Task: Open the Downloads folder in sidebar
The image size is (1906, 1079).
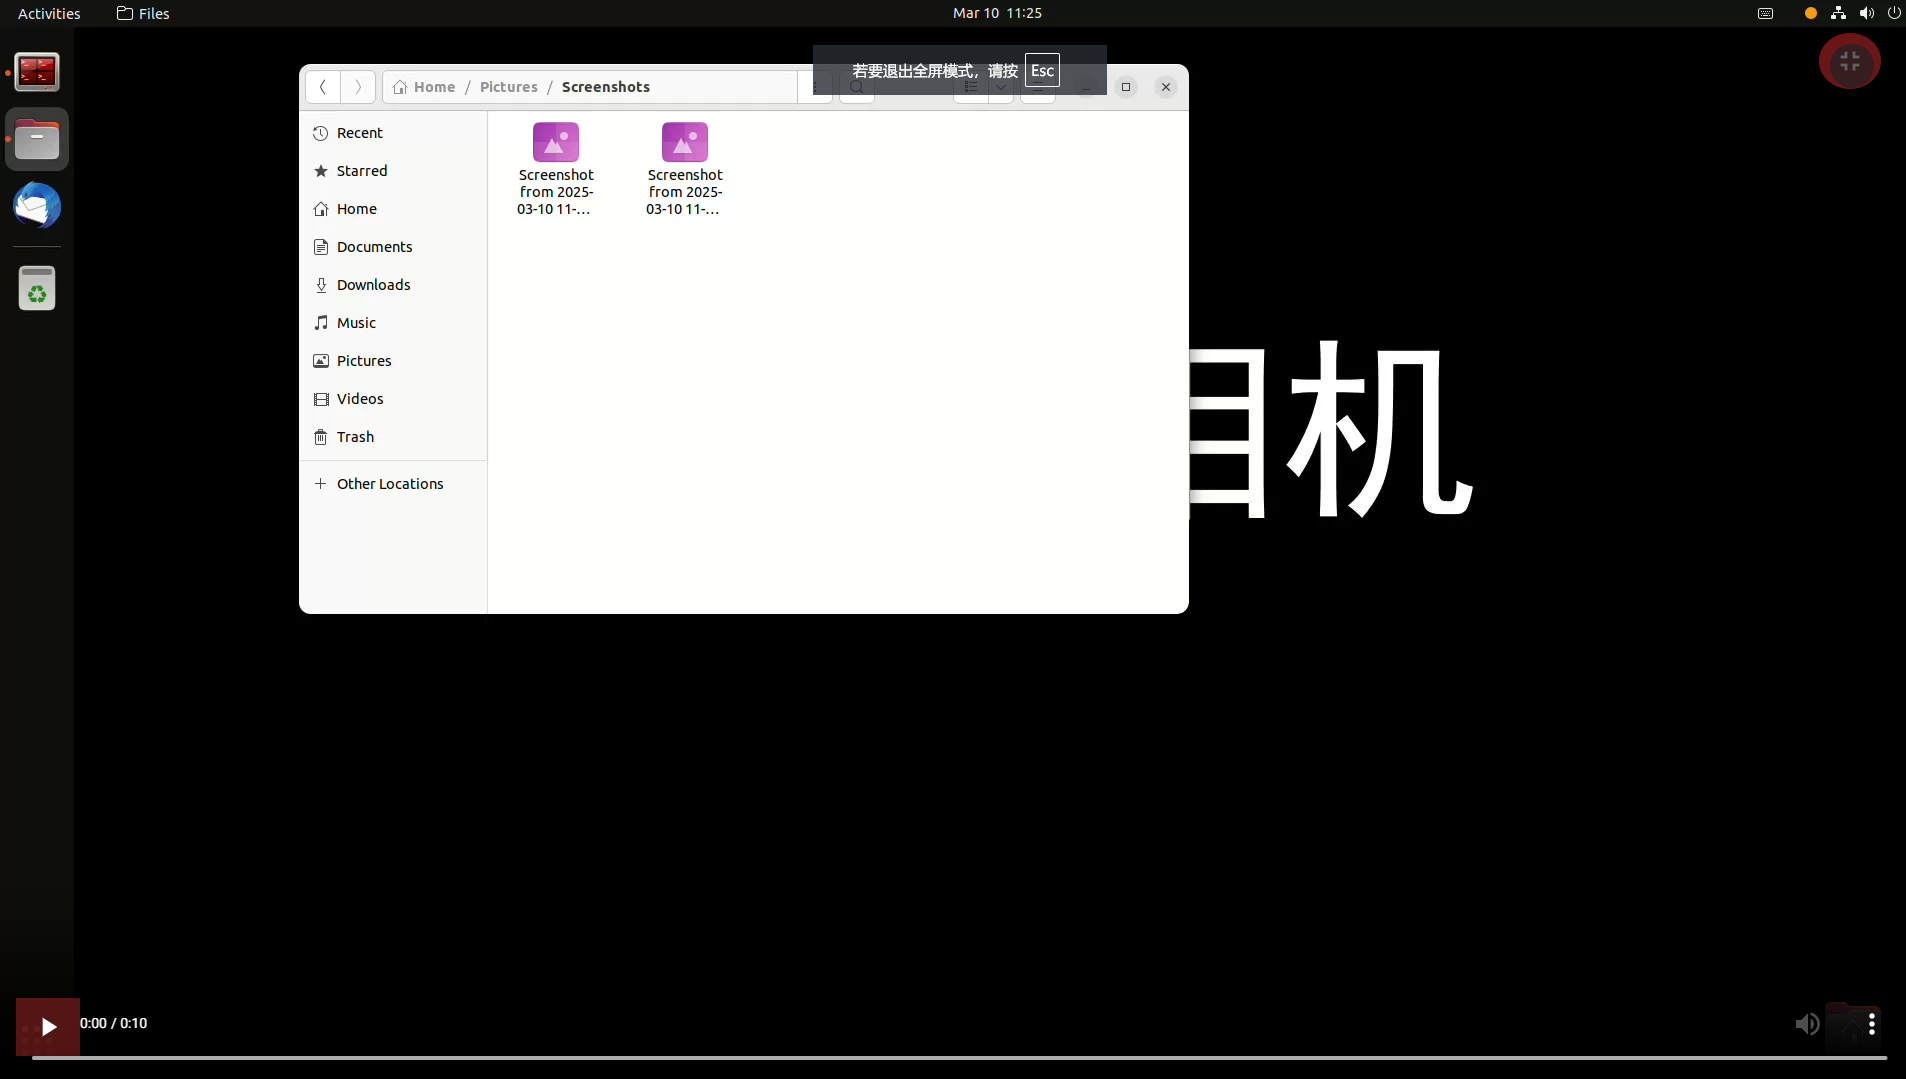Action: point(374,284)
